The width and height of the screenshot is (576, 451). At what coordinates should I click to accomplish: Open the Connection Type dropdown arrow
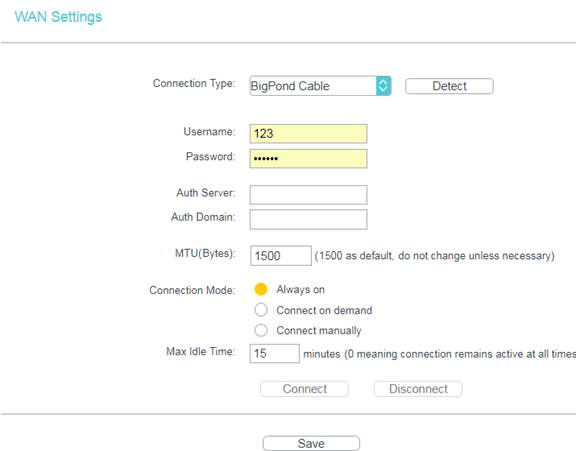click(x=383, y=86)
